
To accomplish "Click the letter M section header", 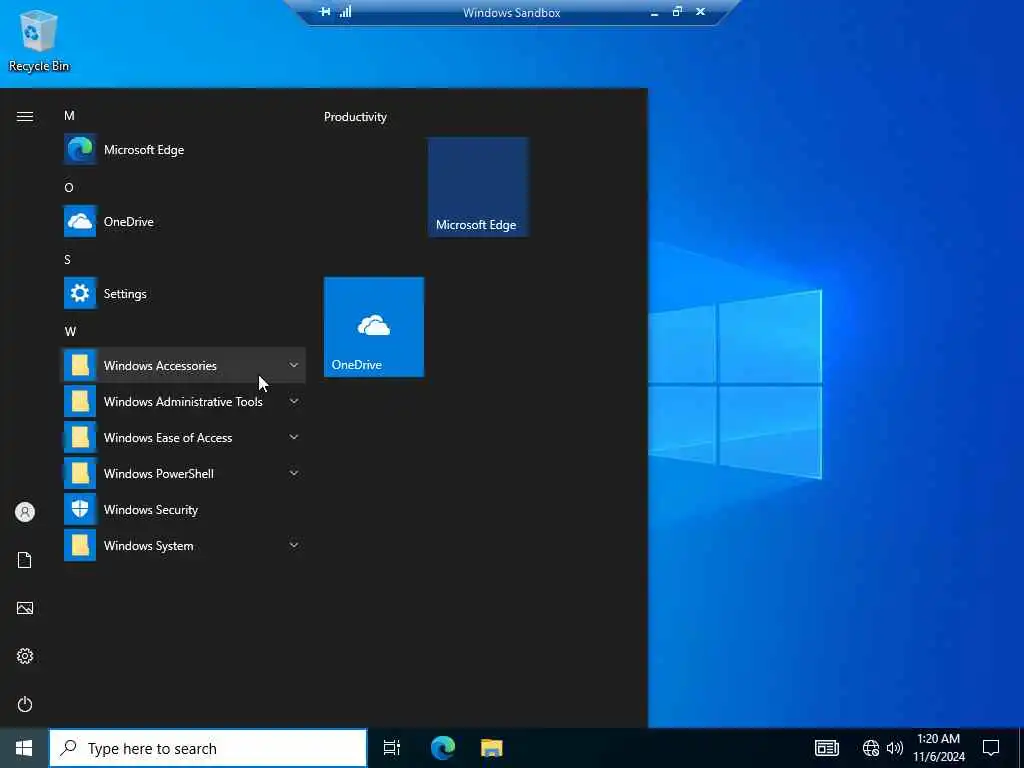I will coord(69,116).
